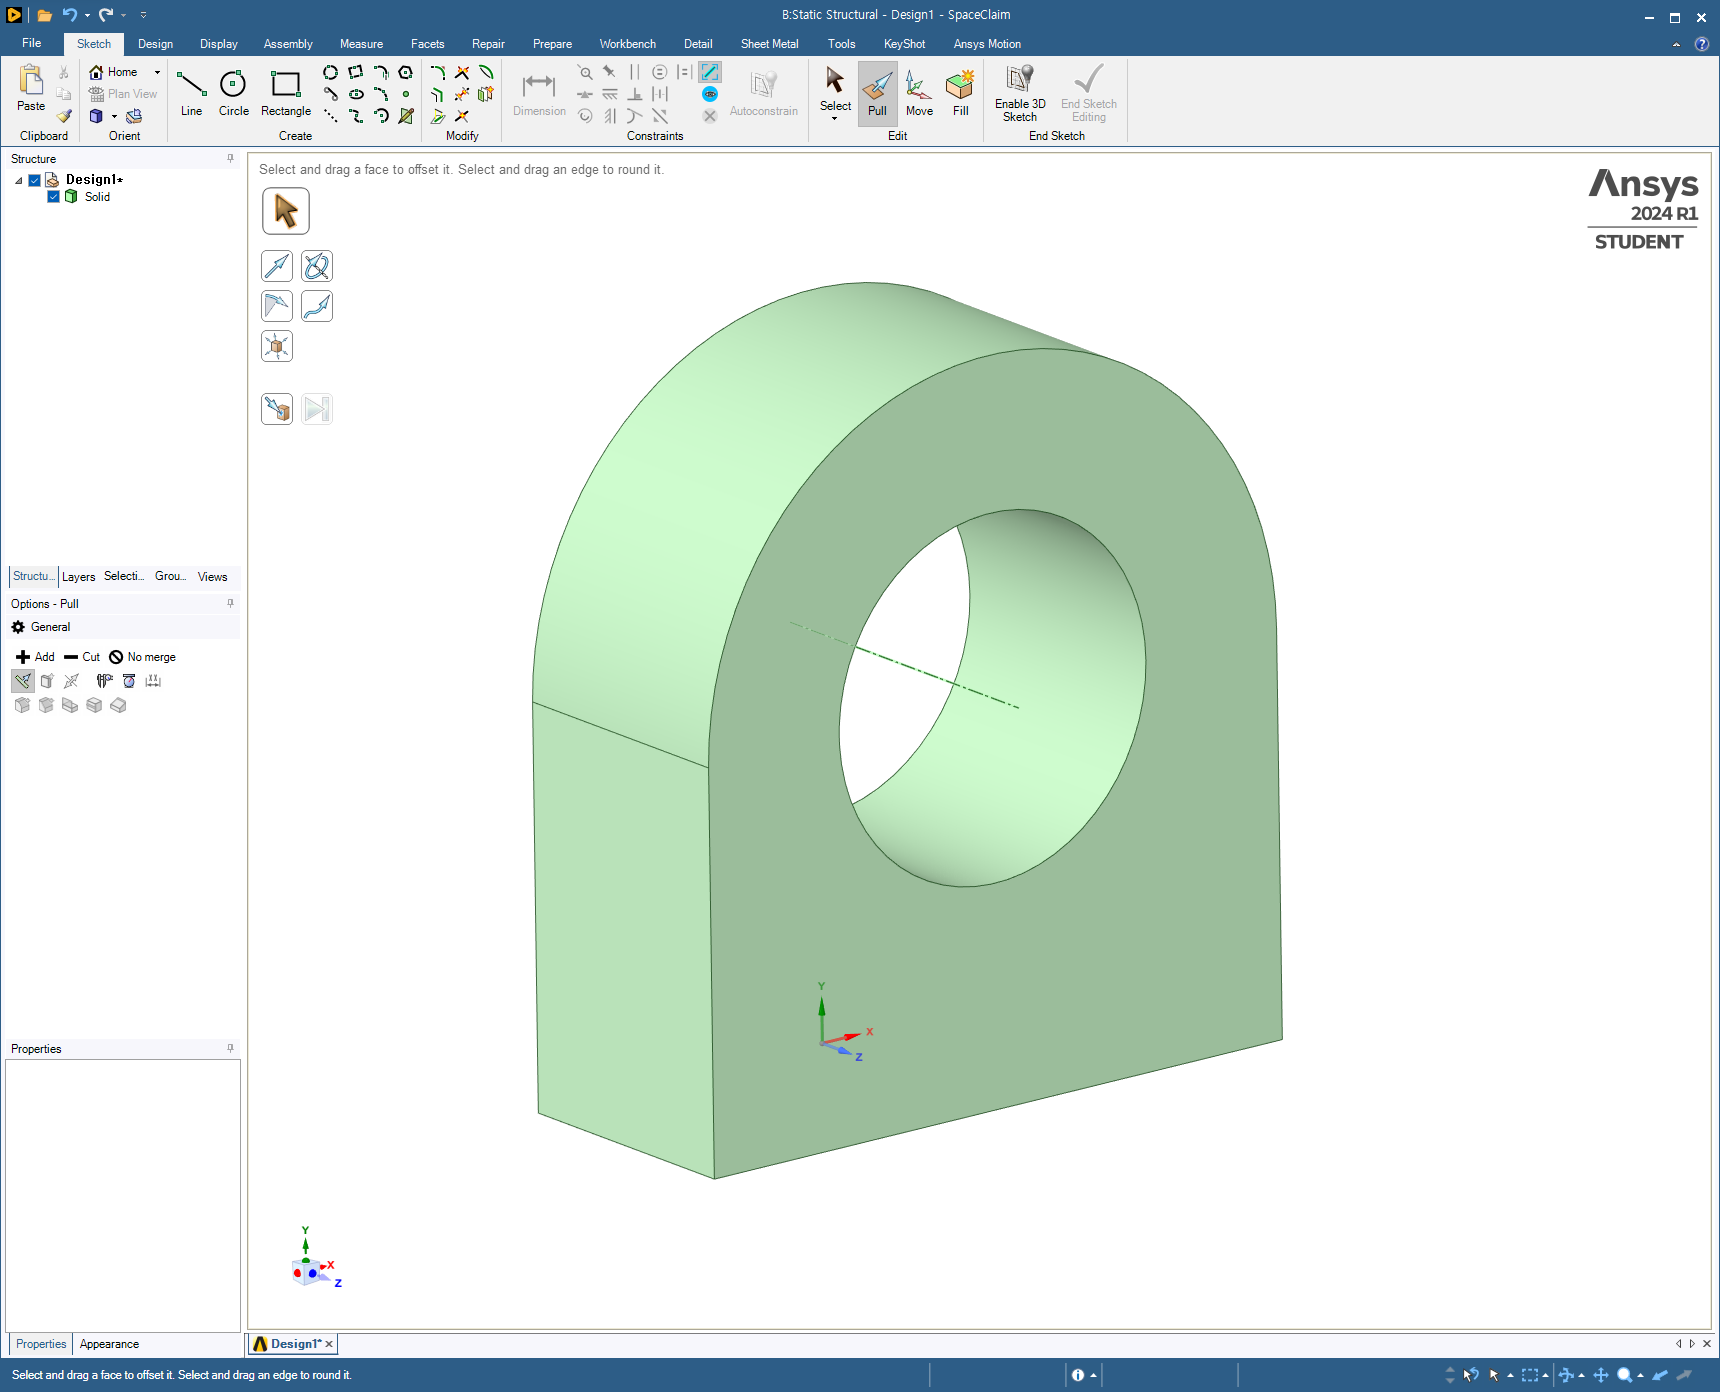
Task: Select the Rectangle sketch tool
Action: point(286,93)
